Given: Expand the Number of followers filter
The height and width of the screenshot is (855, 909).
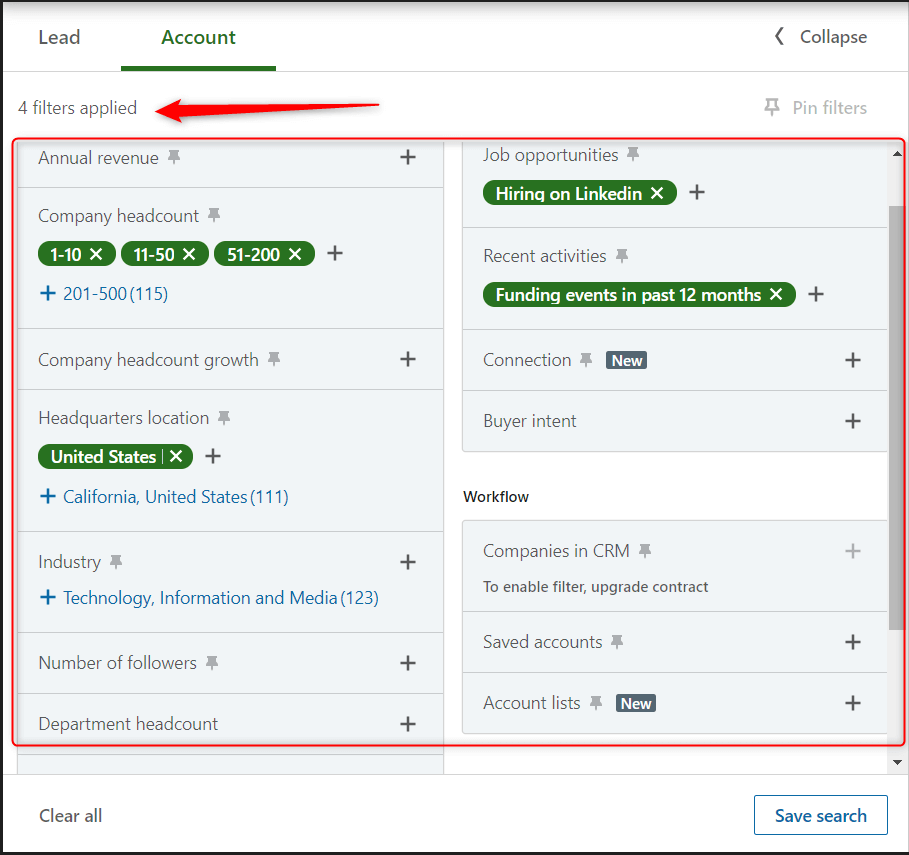Looking at the screenshot, I should coord(408,663).
